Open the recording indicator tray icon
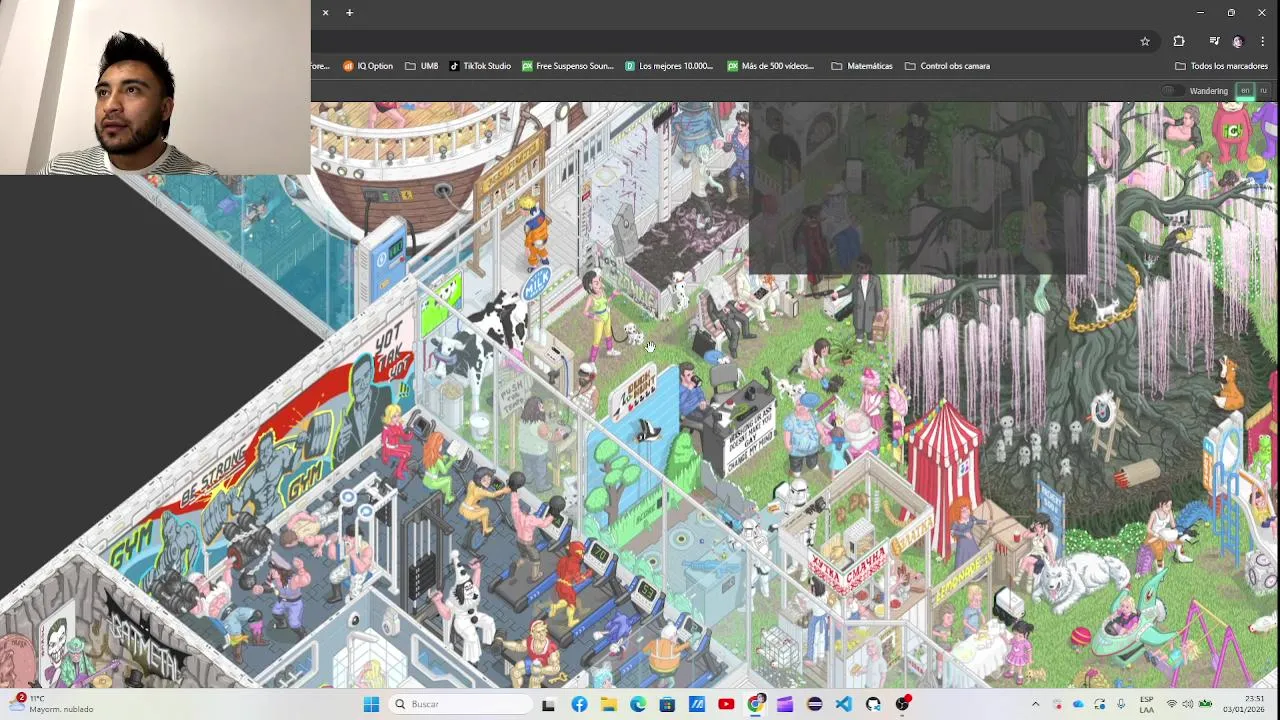The width and height of the screenshot is (1280, 720). (x=1058, y=704)
